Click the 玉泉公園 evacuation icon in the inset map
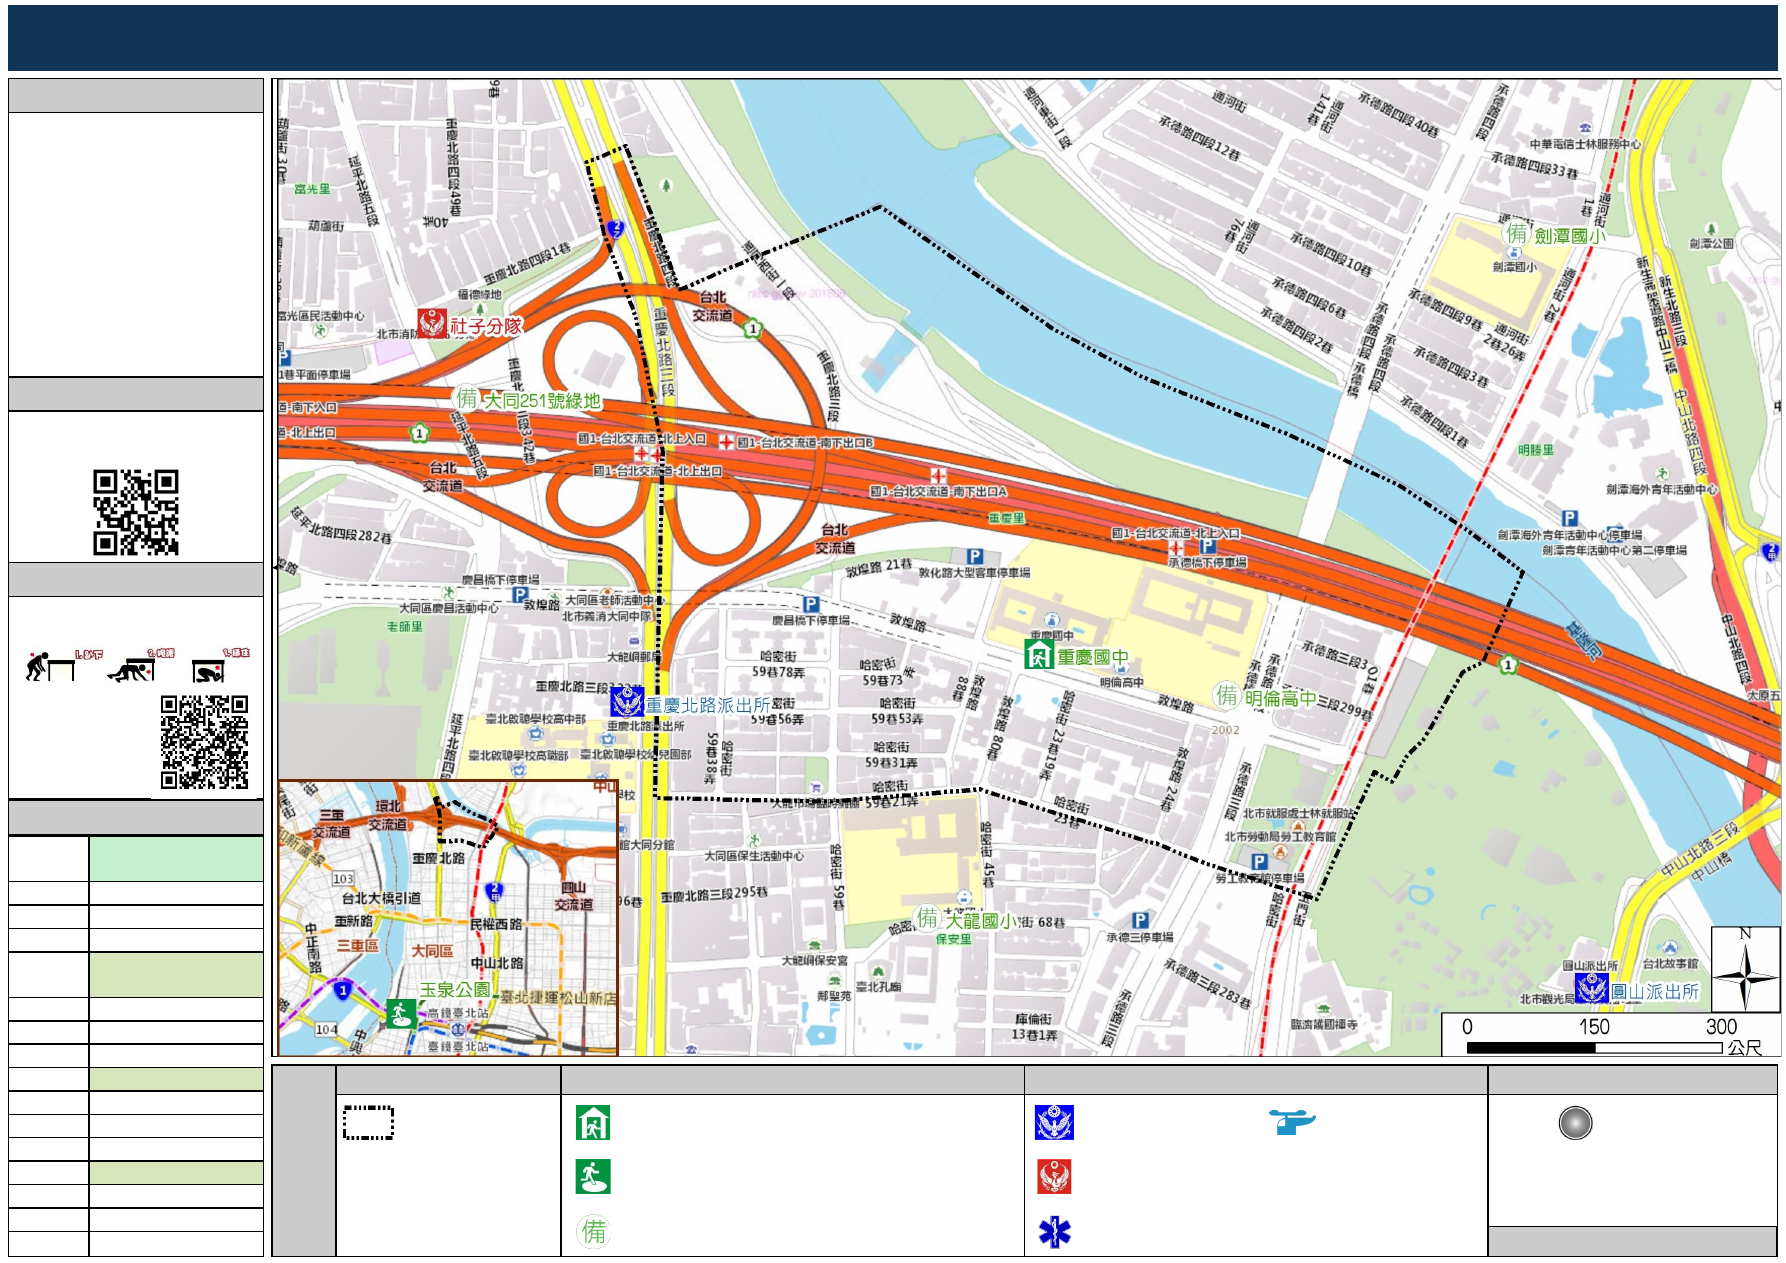Image resolution: width=1786 pixels, height=1263 pixels. (x=401, y=1013)
